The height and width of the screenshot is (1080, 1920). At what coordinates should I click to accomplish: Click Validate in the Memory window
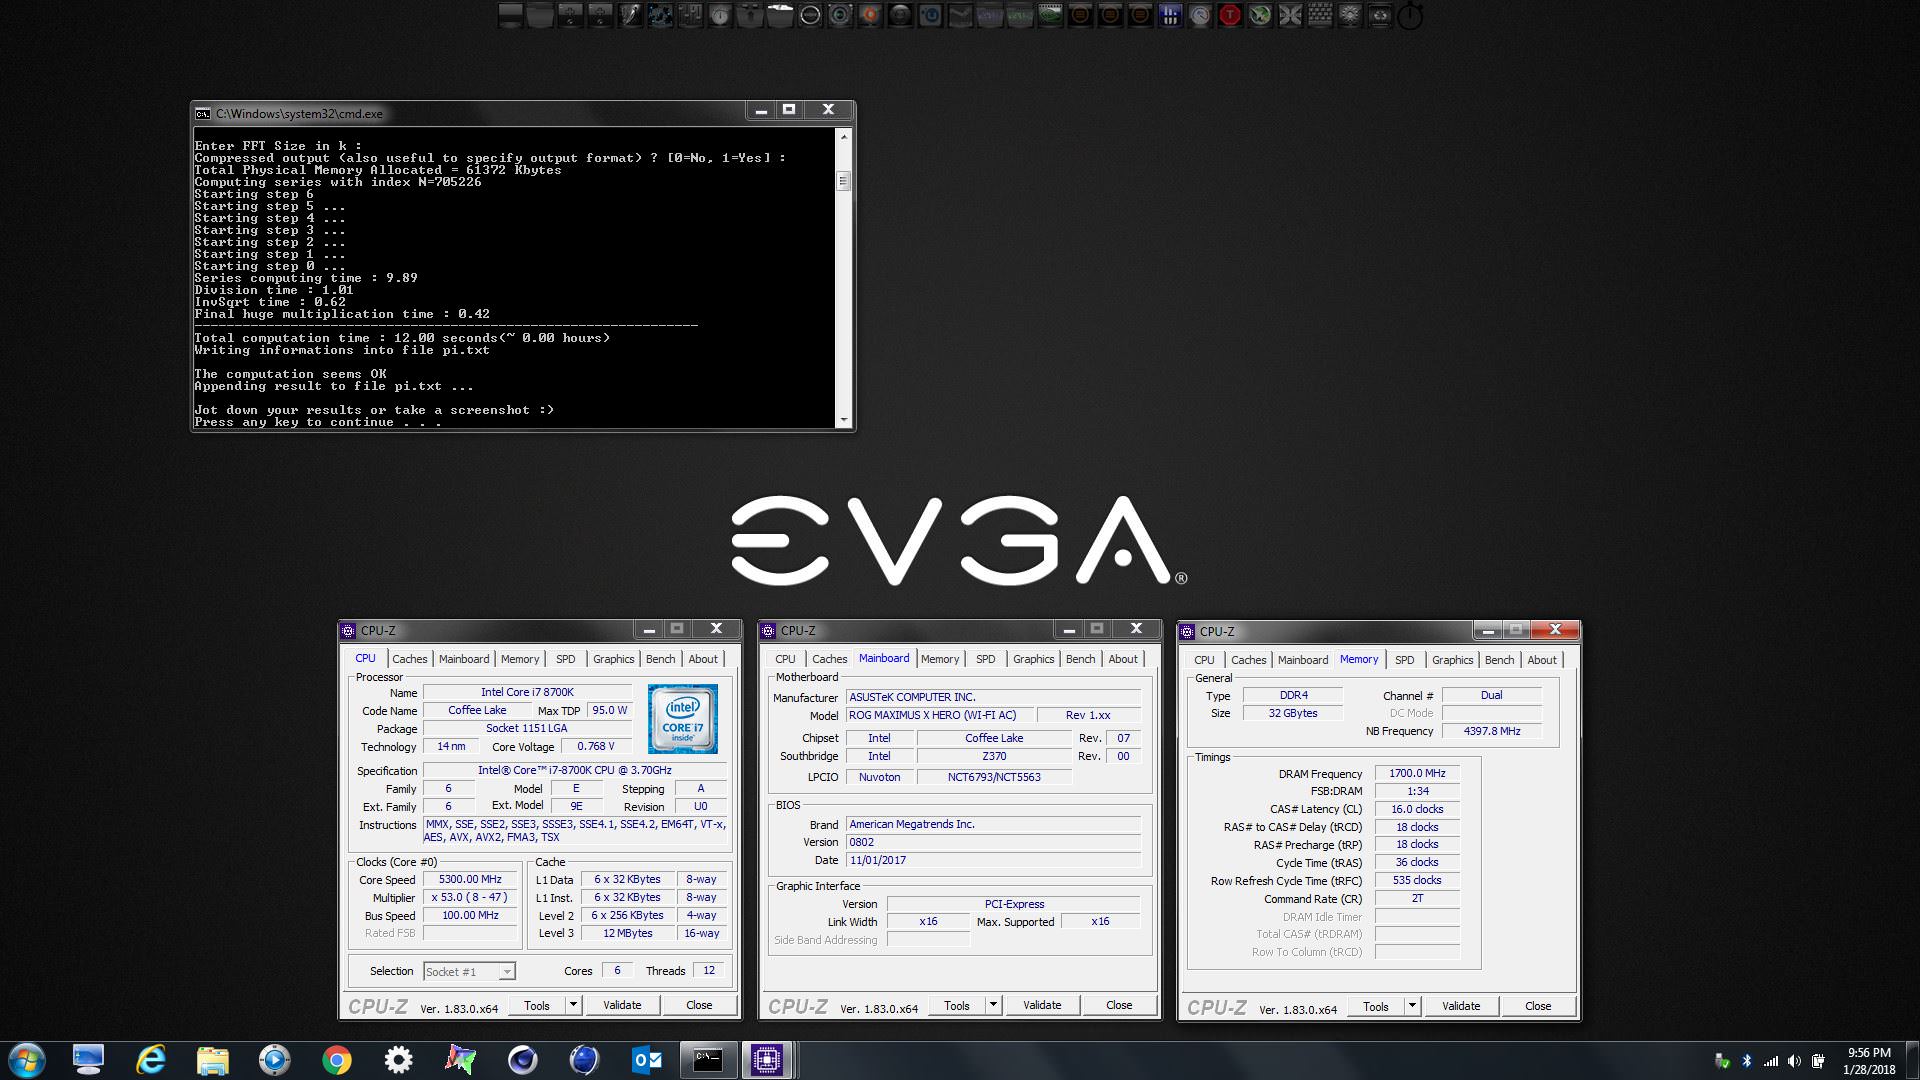(x=1461, y=1006)
